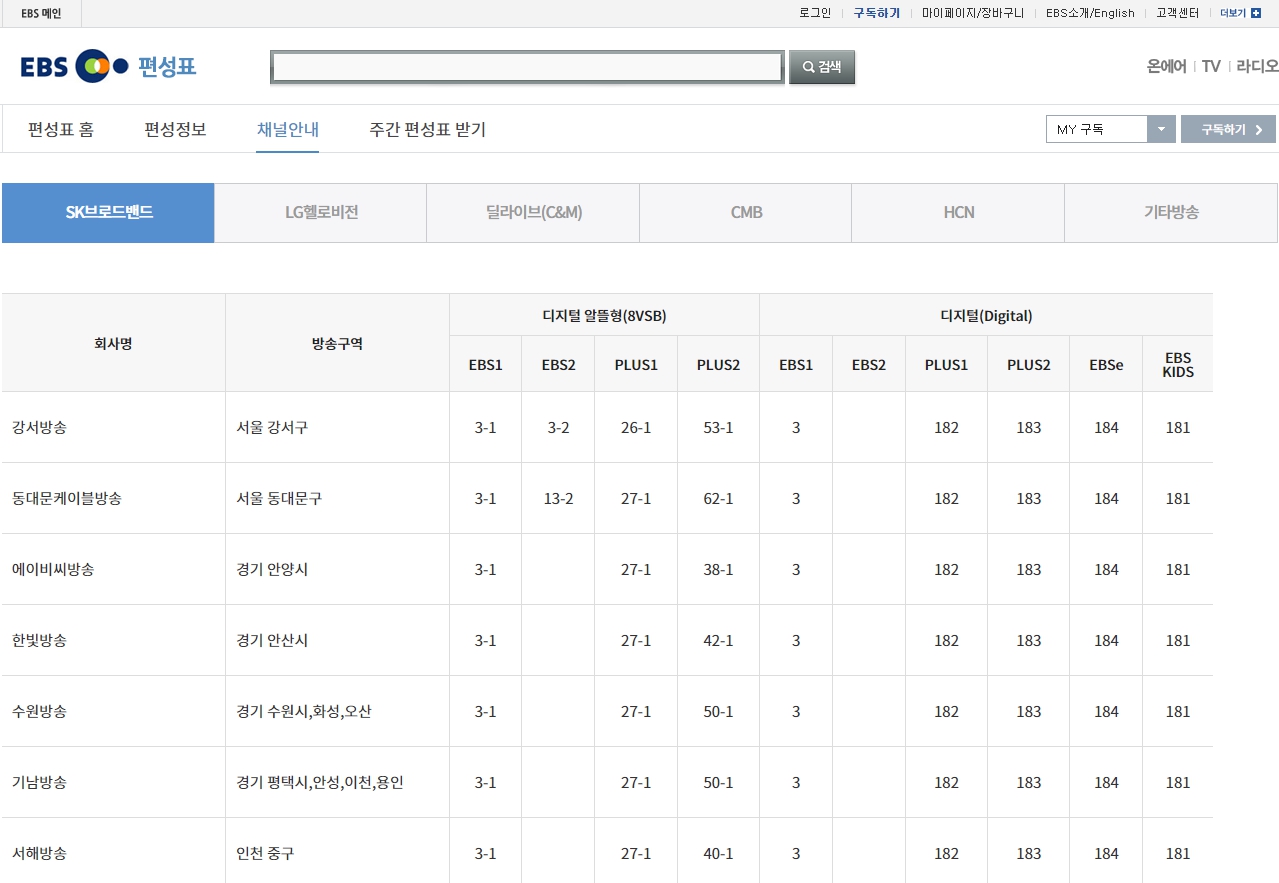The image size is (1279, 883).
Task: Click the 38-1 PLUS2 value
Action: click(718, 570)
